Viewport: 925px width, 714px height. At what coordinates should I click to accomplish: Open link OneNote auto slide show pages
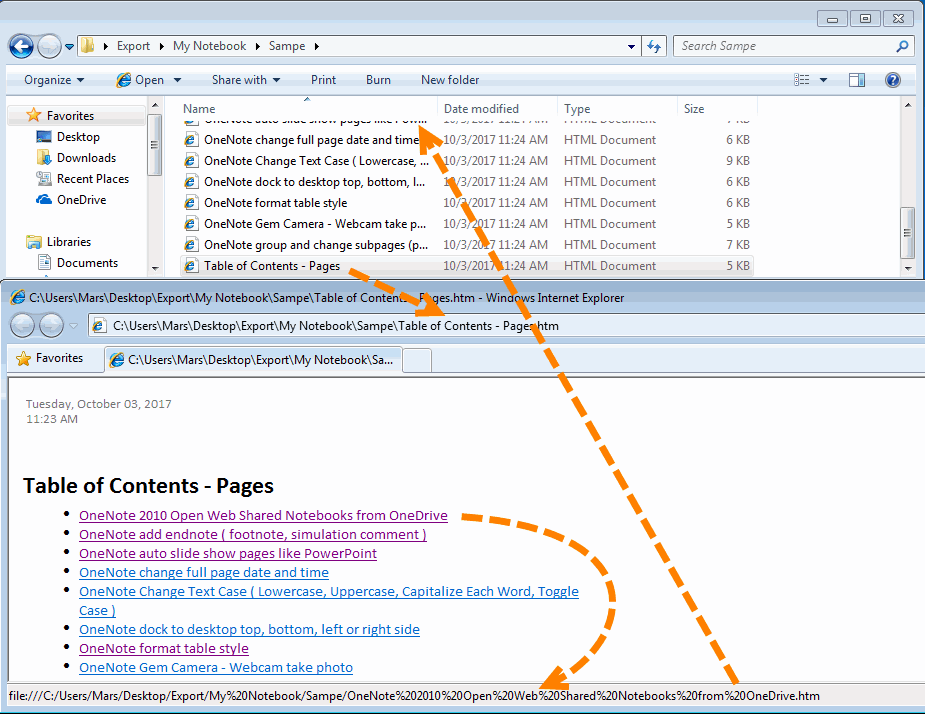pyautogui.click(x=228, y=553)
